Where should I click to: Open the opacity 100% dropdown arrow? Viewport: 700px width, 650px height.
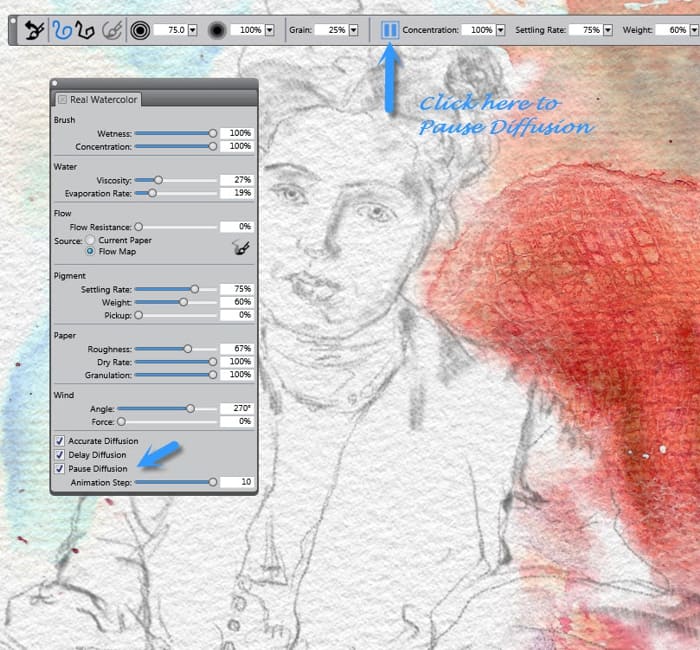click(x=270, y=30)
